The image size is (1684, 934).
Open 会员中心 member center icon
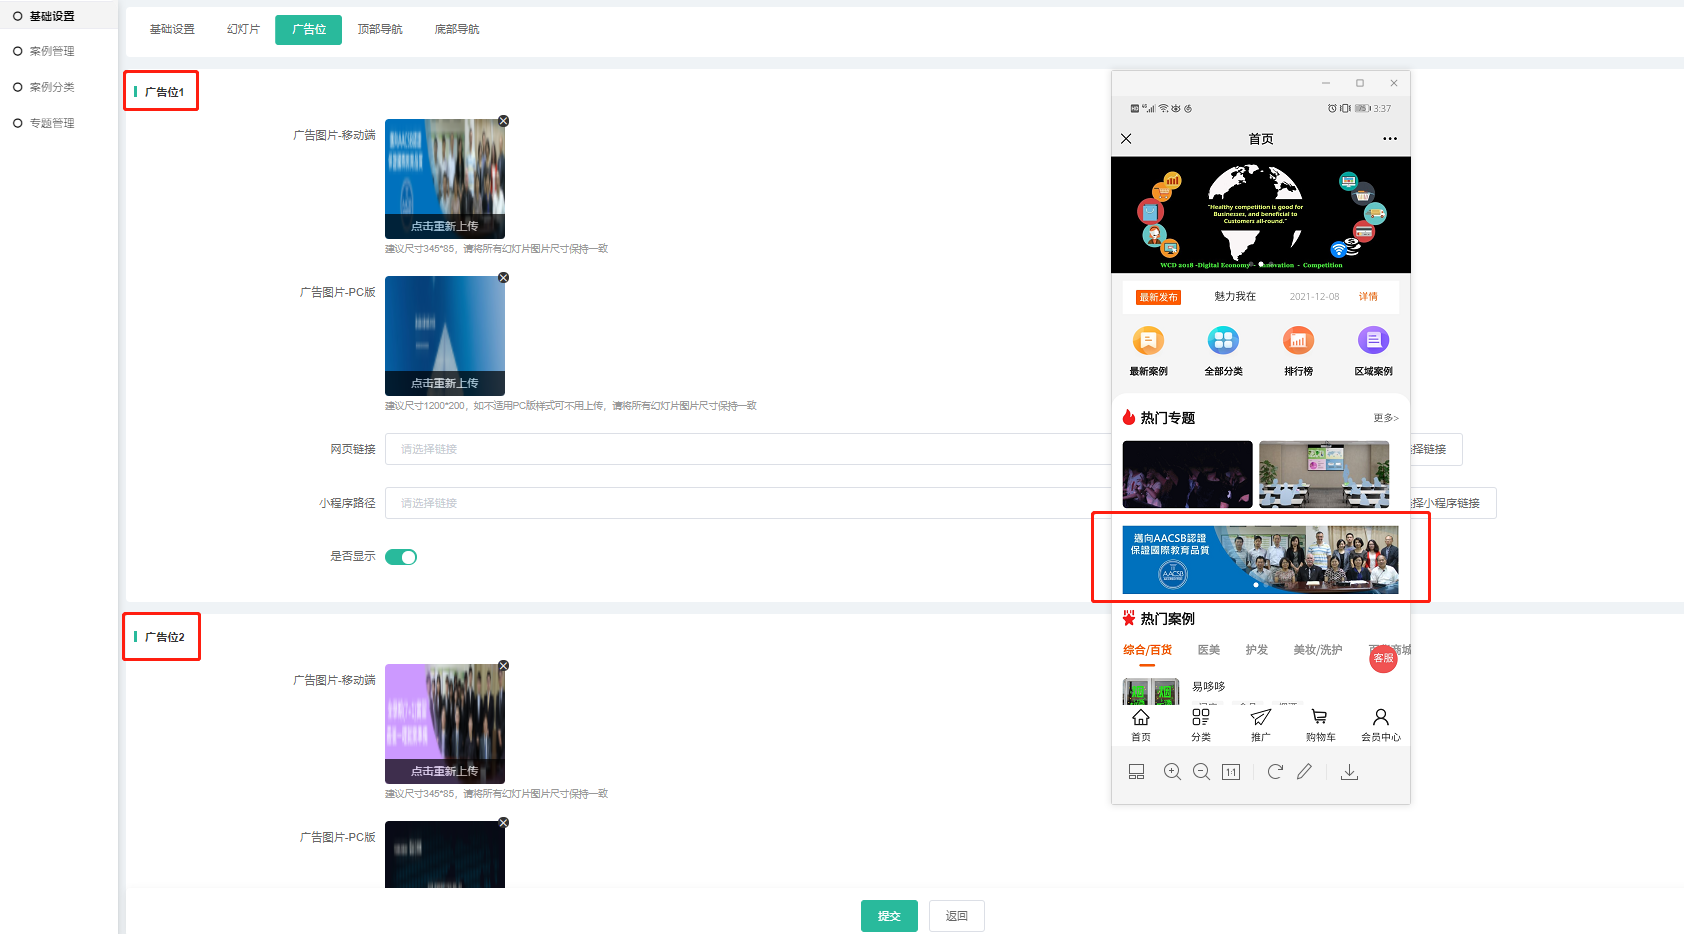(1380, 724)
